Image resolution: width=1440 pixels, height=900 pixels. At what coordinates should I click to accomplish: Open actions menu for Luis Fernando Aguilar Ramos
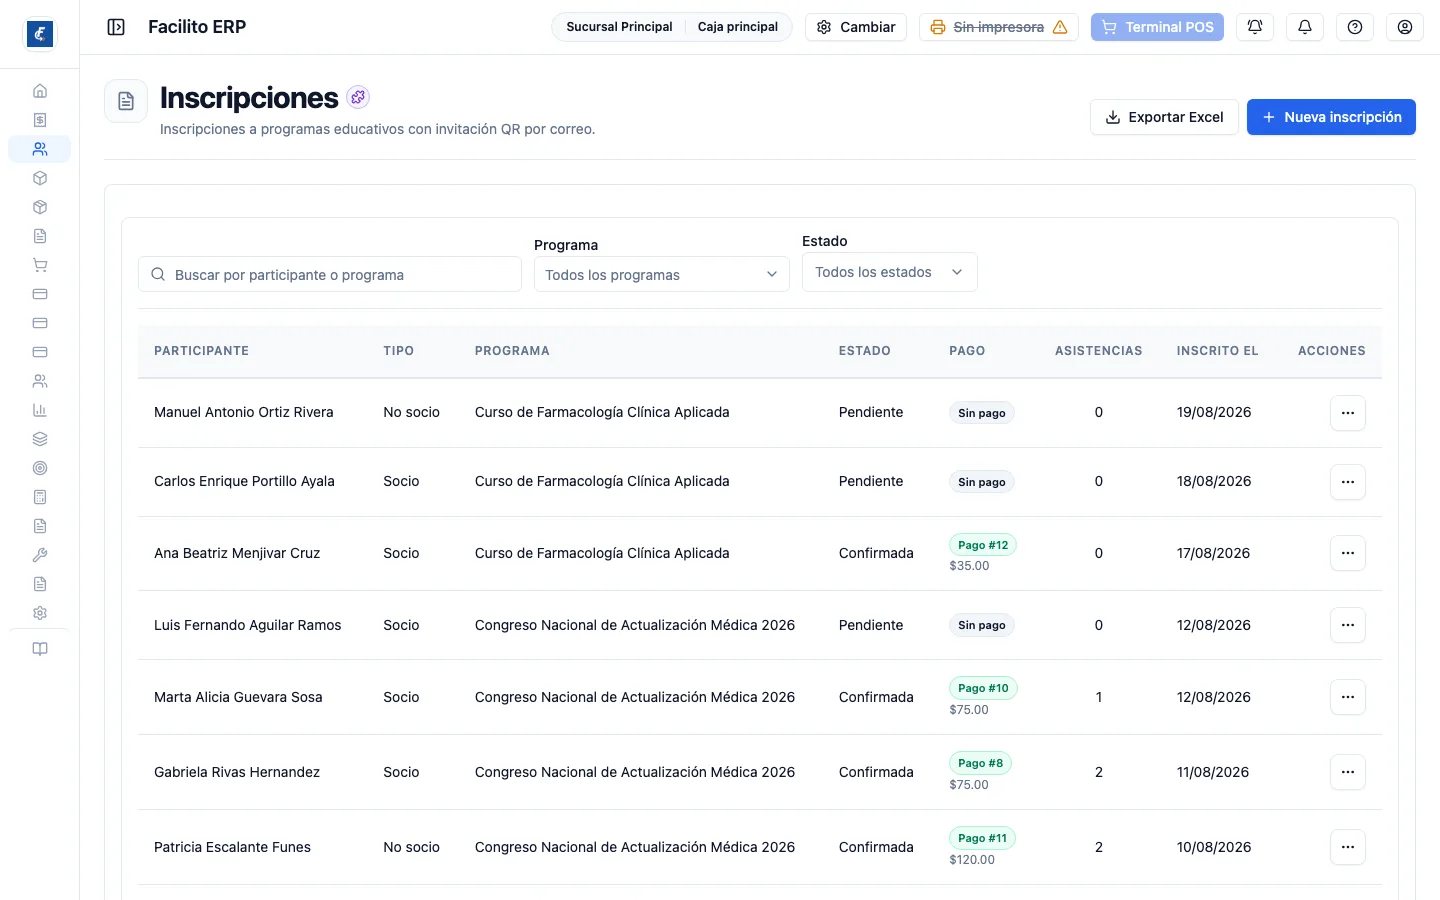[x=1348, y=625]
